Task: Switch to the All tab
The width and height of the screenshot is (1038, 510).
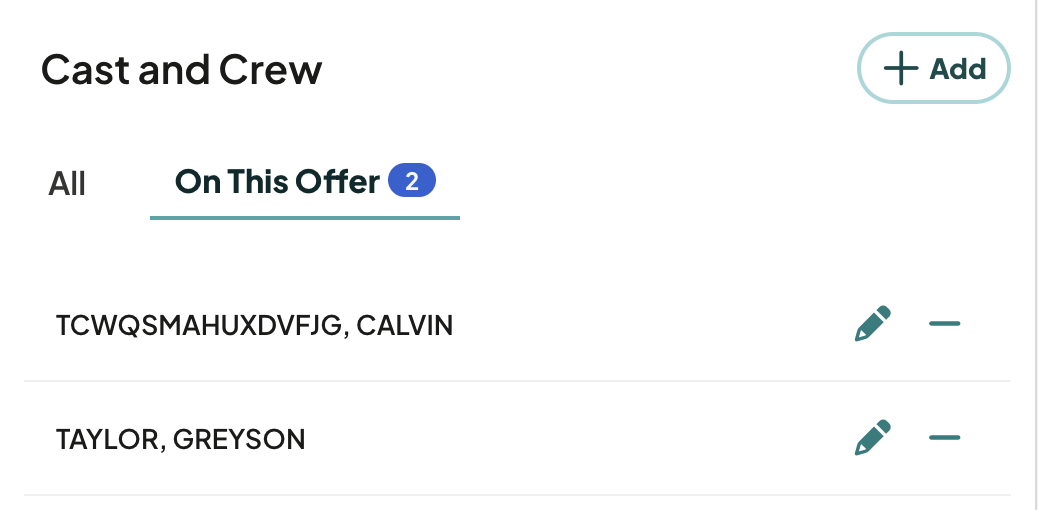Action: (x=67, y=183)
